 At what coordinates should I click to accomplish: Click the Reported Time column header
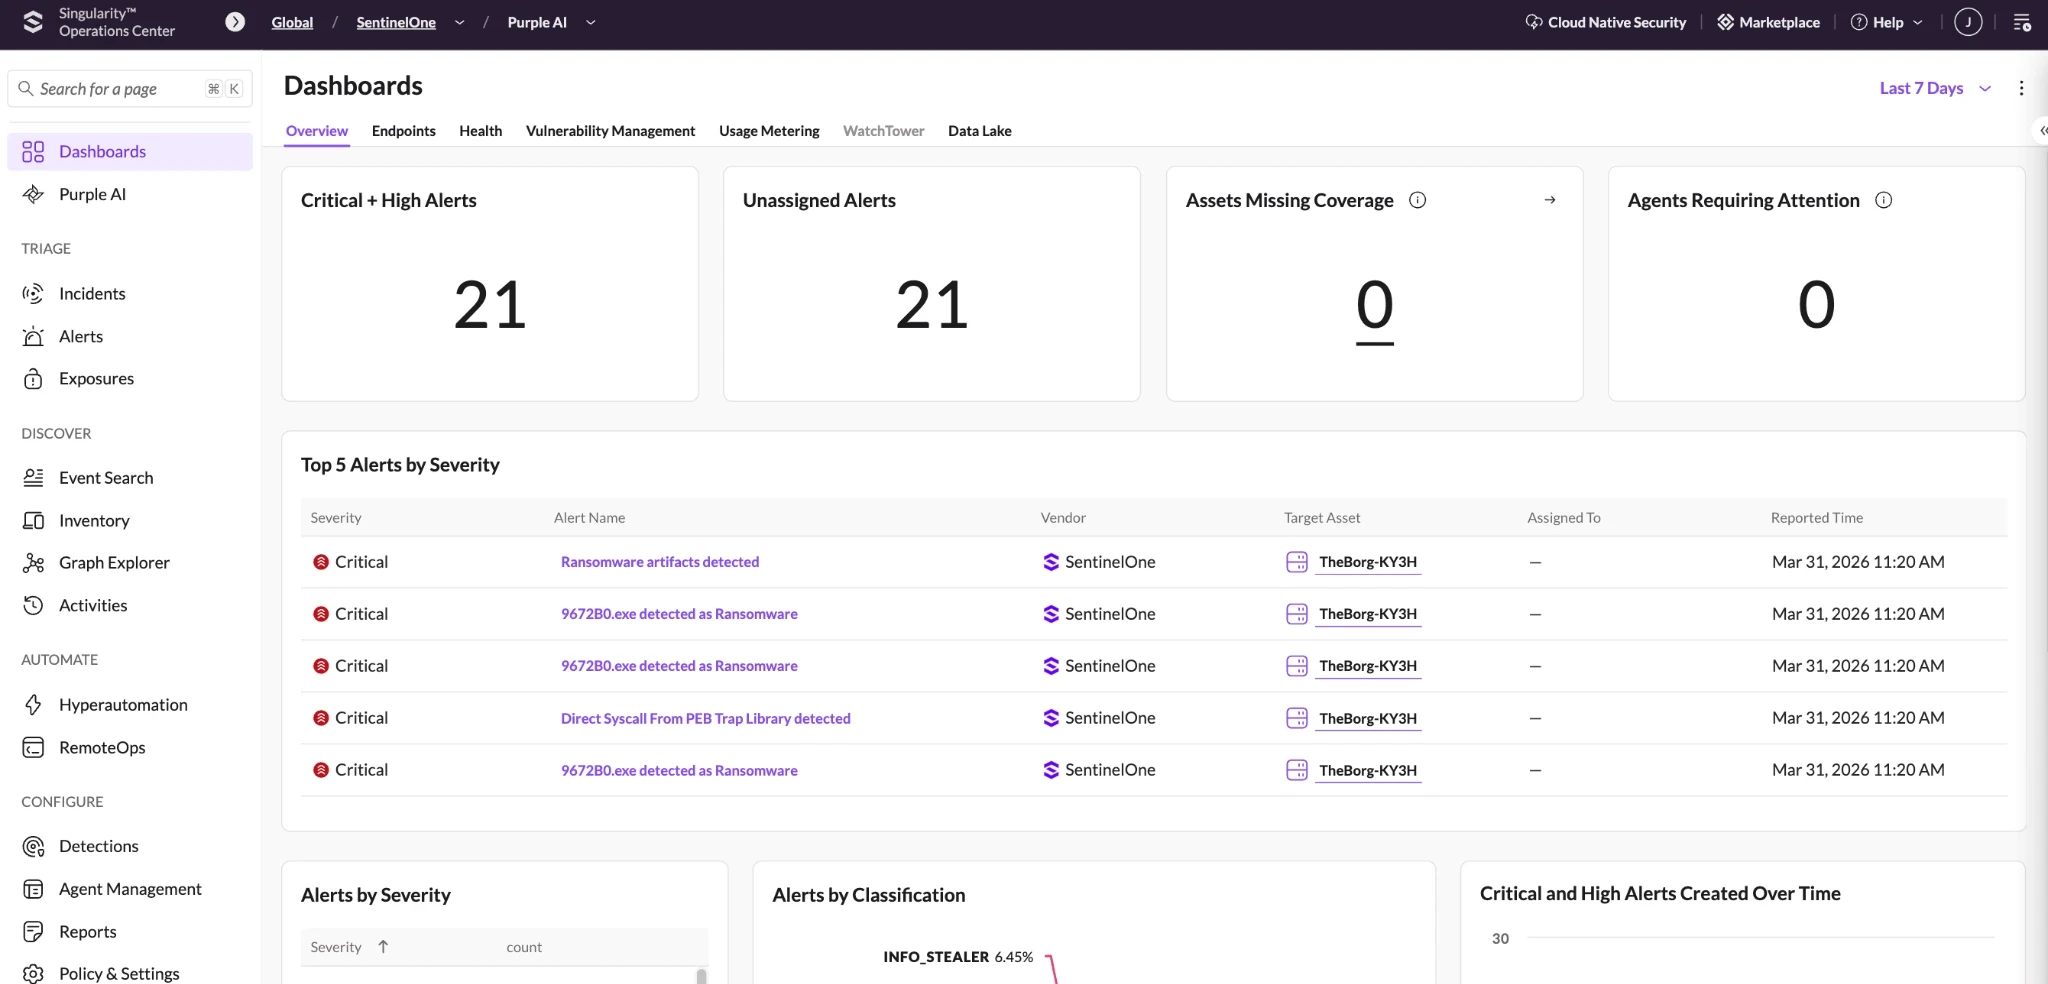tap(1816, 518)
